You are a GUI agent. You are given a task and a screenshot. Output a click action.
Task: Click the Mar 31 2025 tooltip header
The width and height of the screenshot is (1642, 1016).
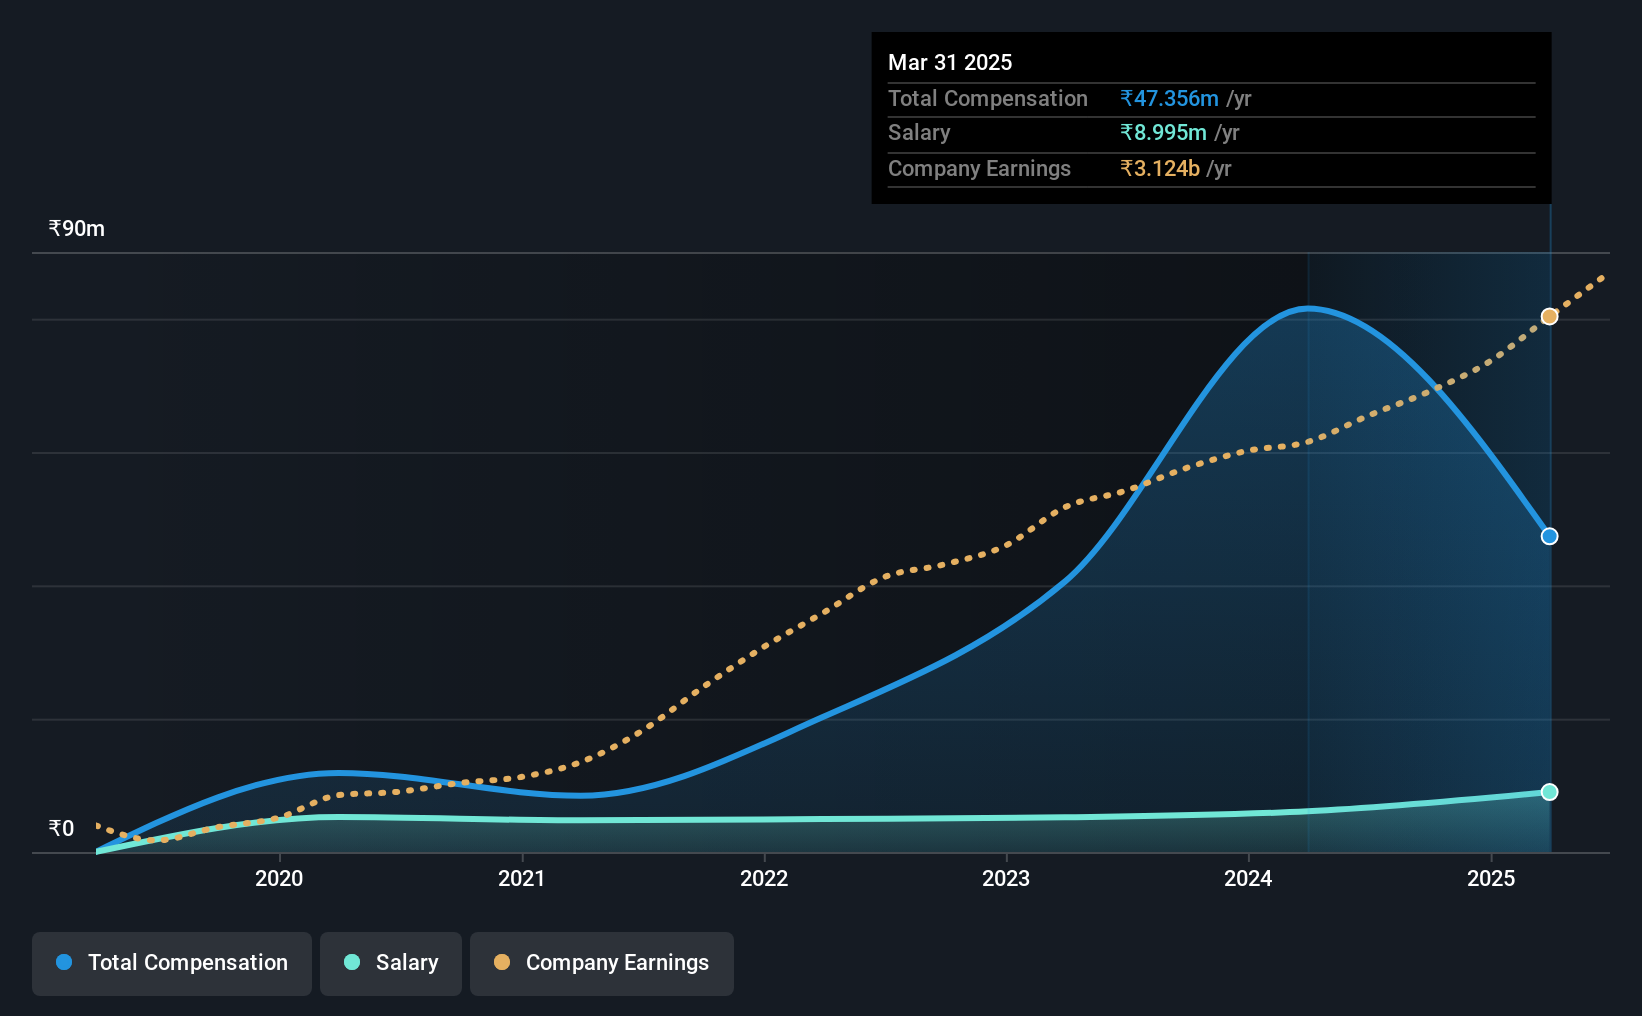coord(950,62)
